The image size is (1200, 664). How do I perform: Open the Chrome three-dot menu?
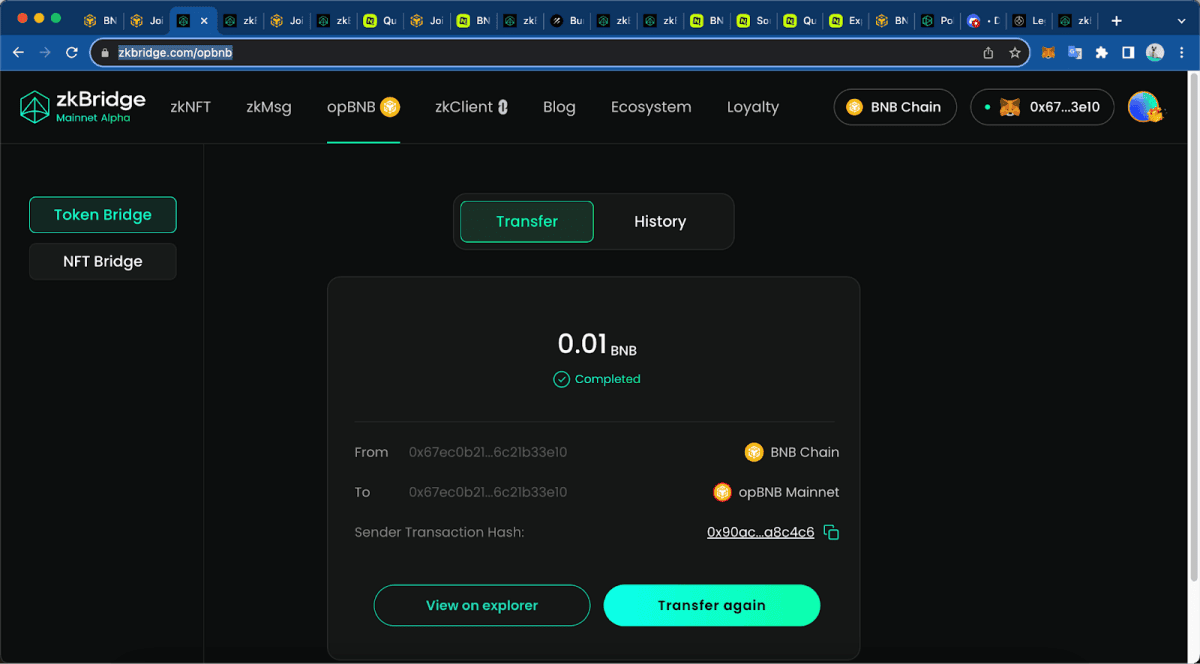coord(1181,52)
